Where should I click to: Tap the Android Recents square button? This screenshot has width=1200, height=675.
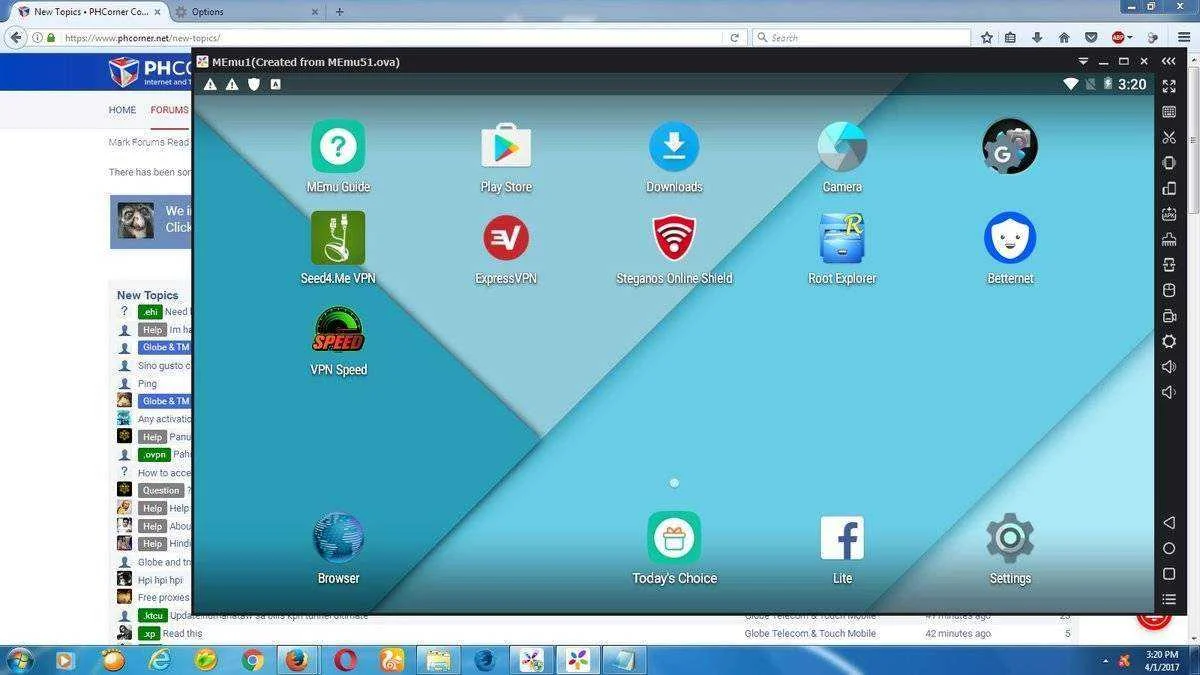(x=1169, y=574)
